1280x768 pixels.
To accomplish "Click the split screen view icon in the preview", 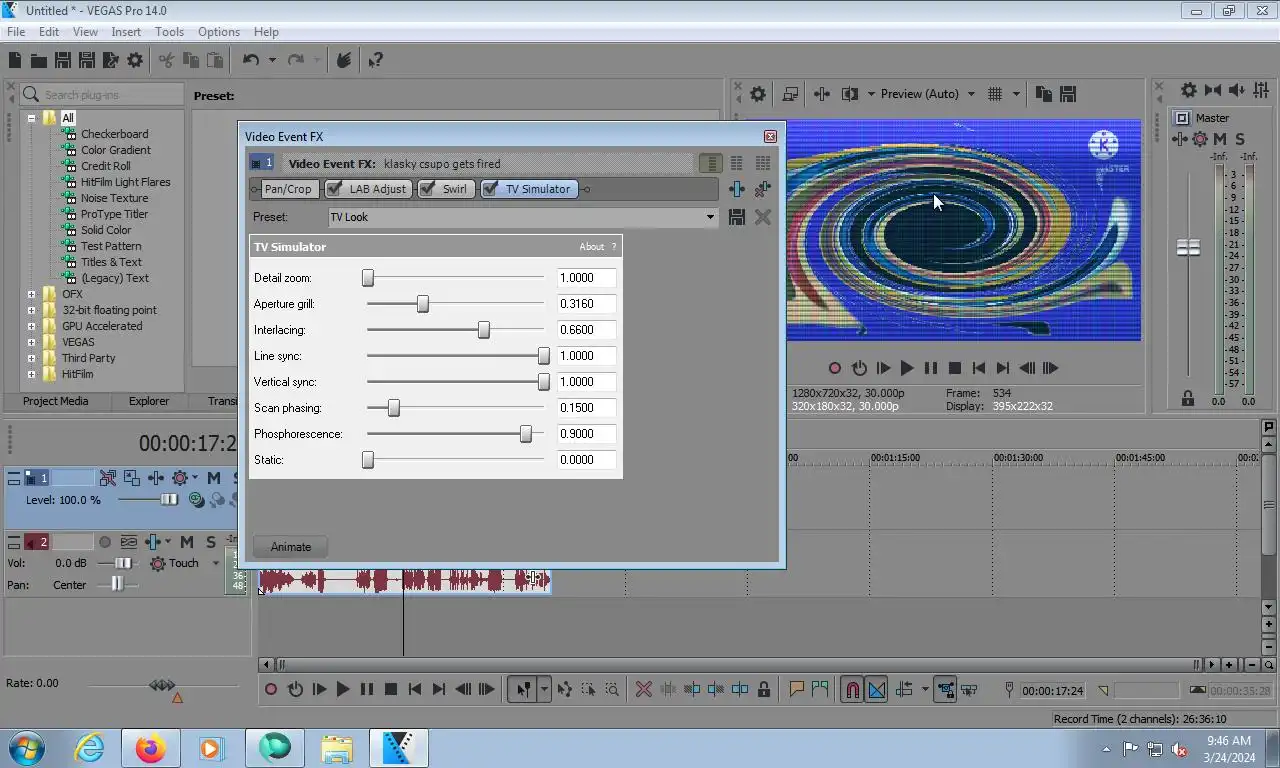I will (850, 94).
